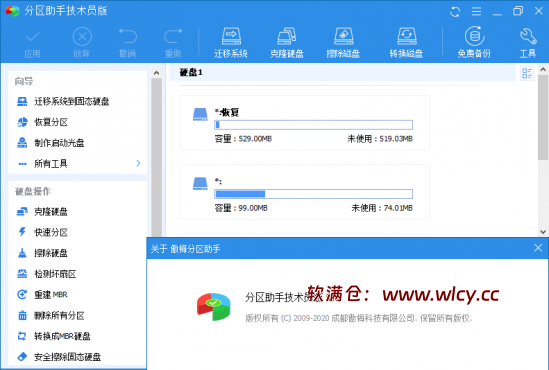The height and width of the screenshot is (370, 549).
Task: Click 容量：99.00MB text
Action: click(x=241, y=208)
